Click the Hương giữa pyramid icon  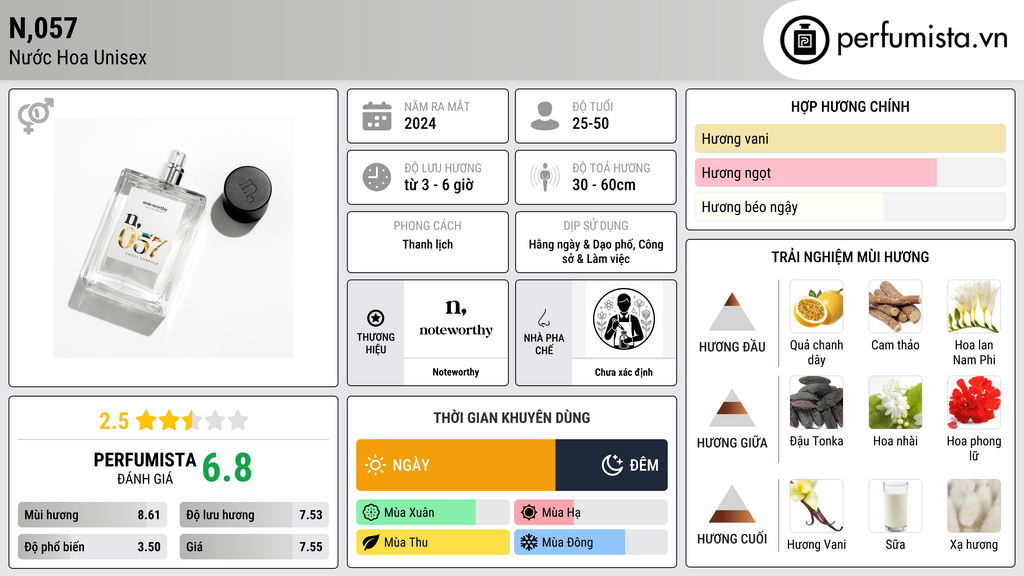(x=732, y=408)
